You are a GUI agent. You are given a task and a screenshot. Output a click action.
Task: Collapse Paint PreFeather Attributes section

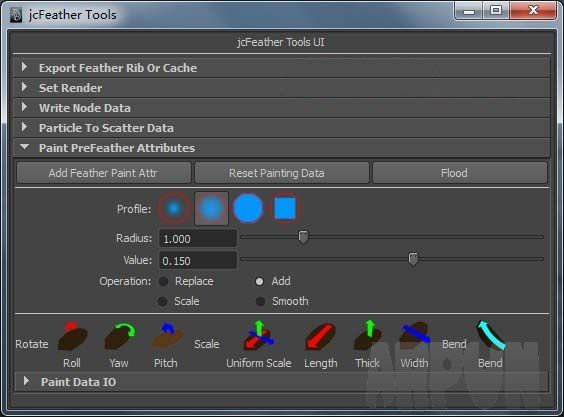click(x=282, y=148)
